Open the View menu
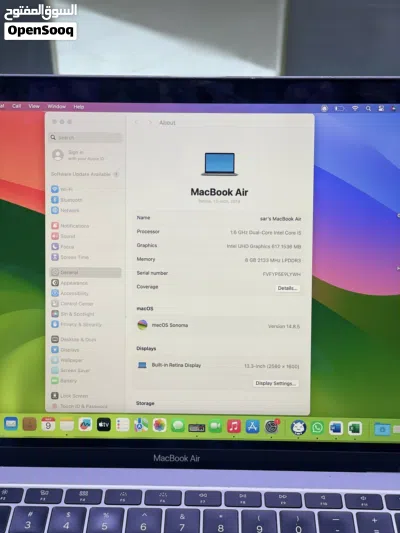Viewport: 400px width, 533px height. click(x=34, y=106)
